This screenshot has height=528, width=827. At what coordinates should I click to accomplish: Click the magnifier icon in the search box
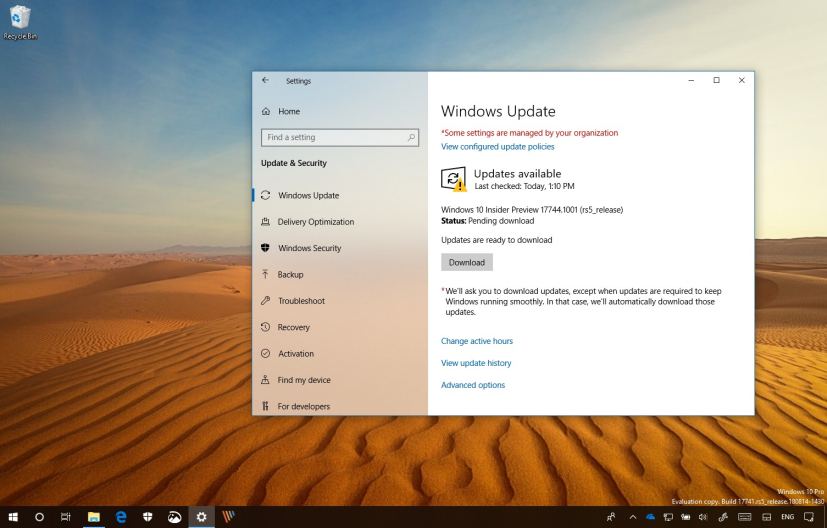pos(411,137)
